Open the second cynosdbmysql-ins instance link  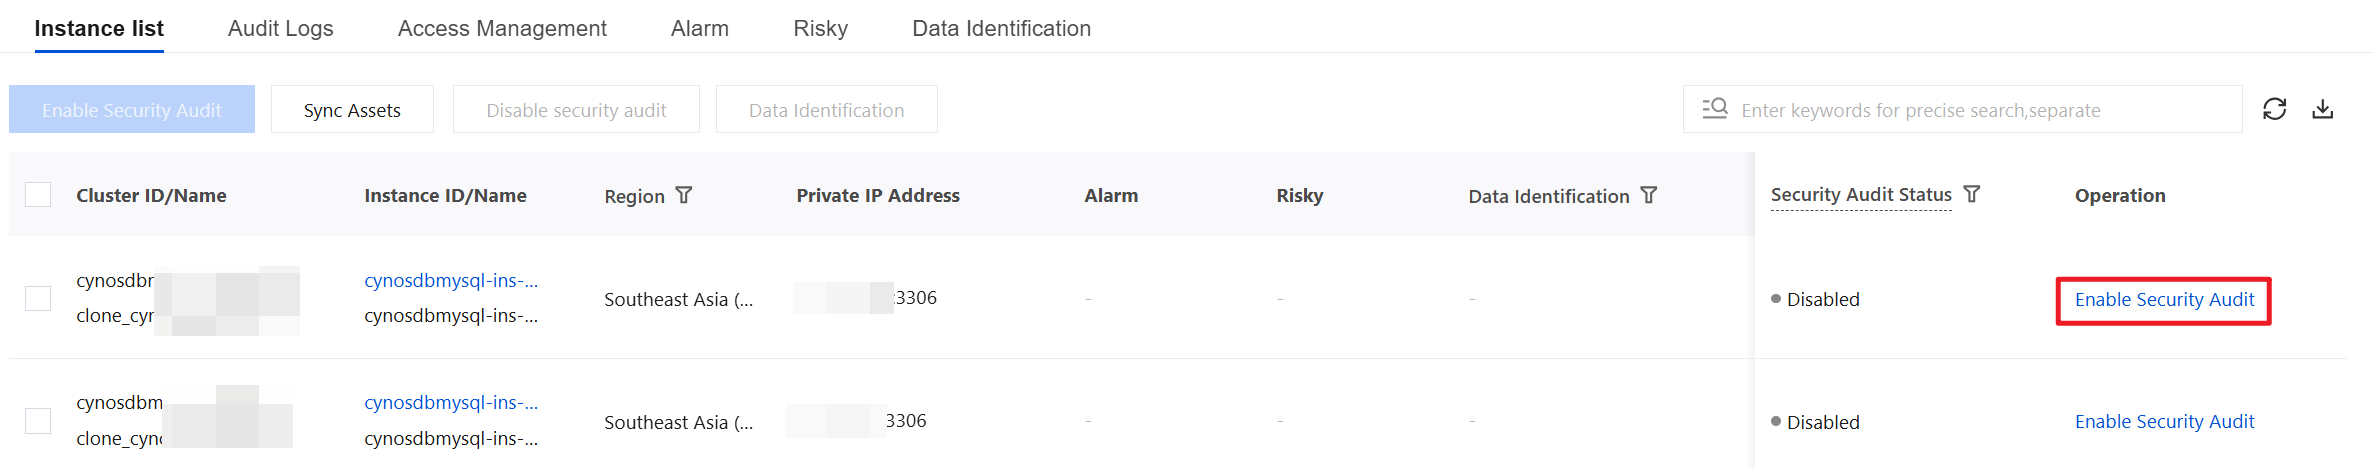pos(451,402)
